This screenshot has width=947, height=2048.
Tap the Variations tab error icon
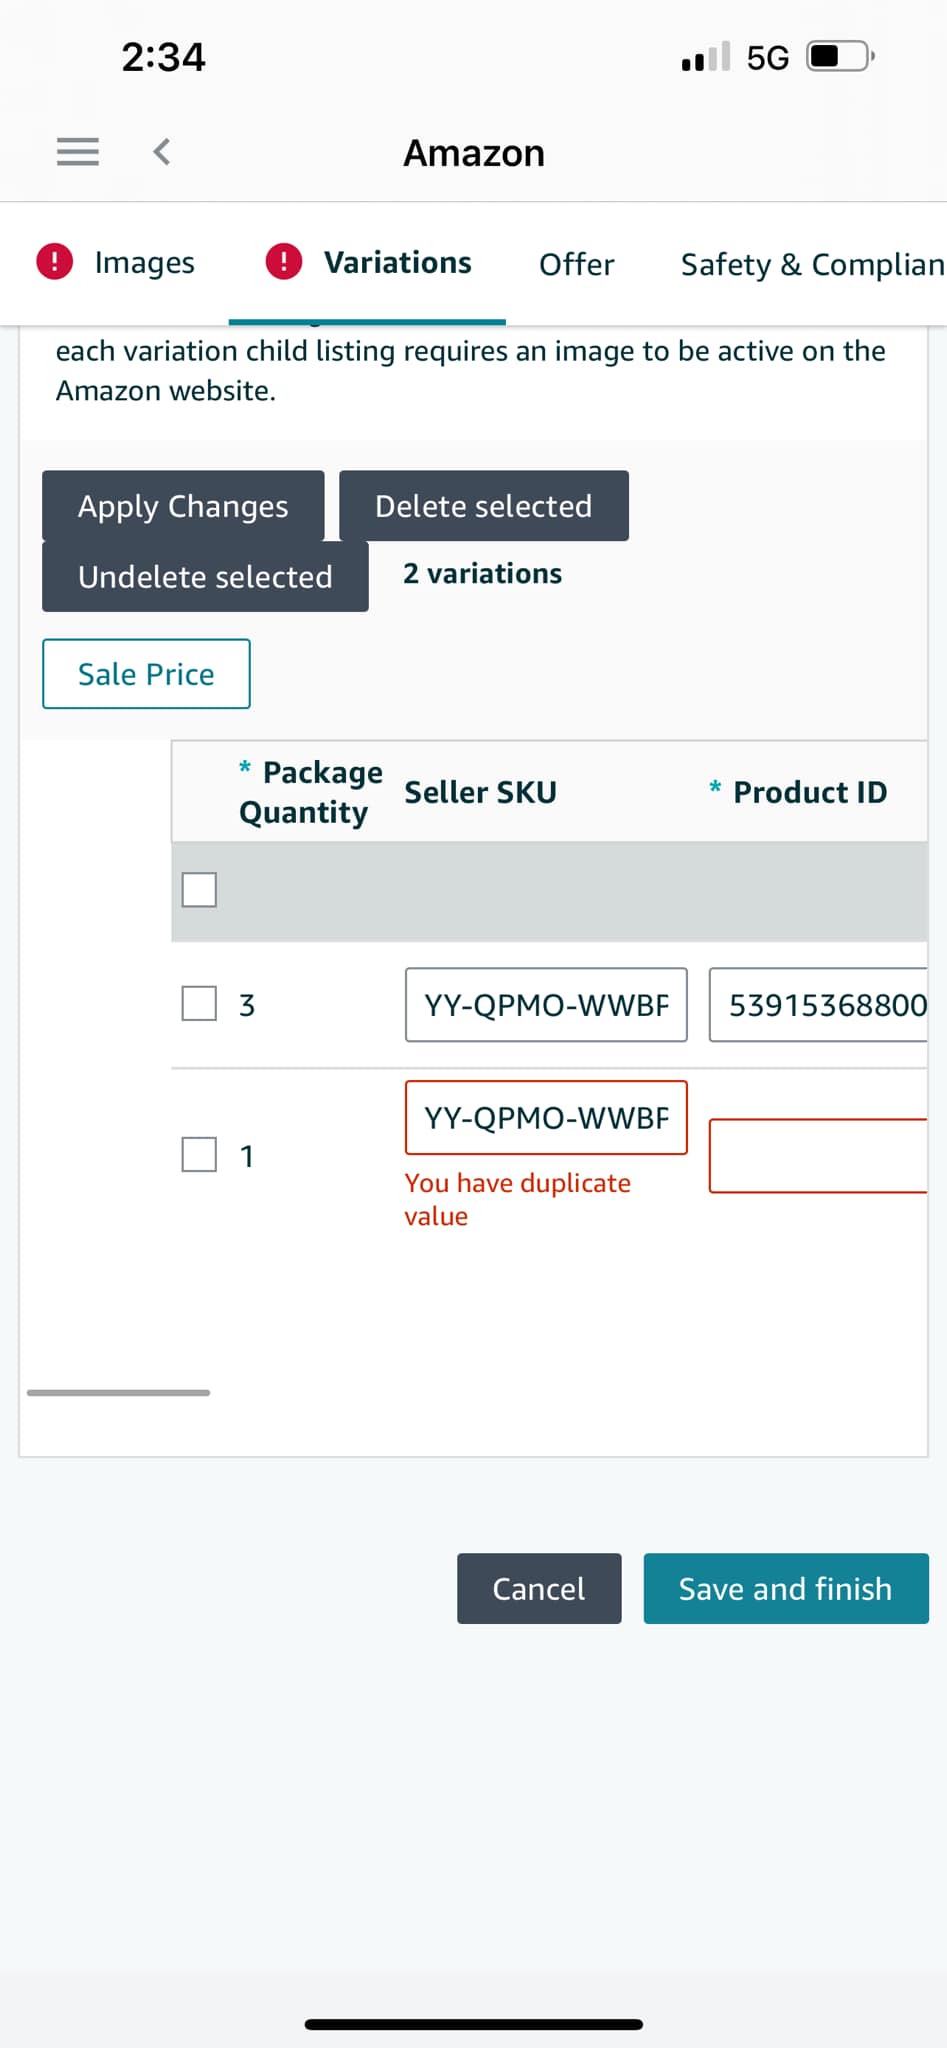pos(284,262)
